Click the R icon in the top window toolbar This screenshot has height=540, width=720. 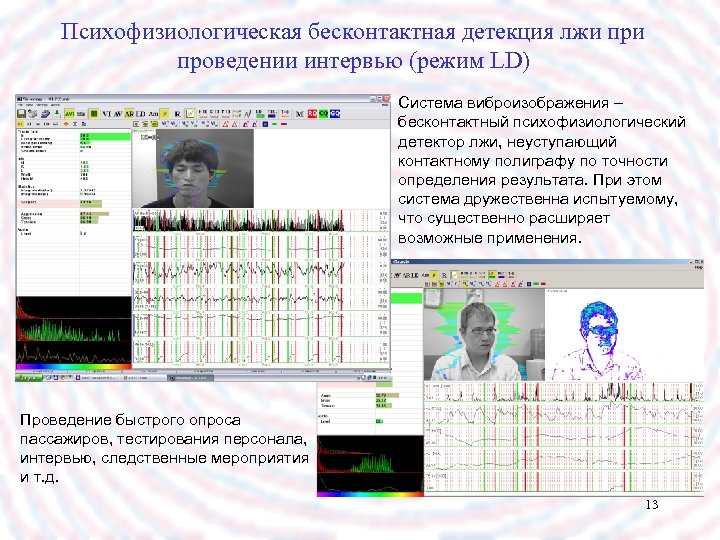coord(177,114)
